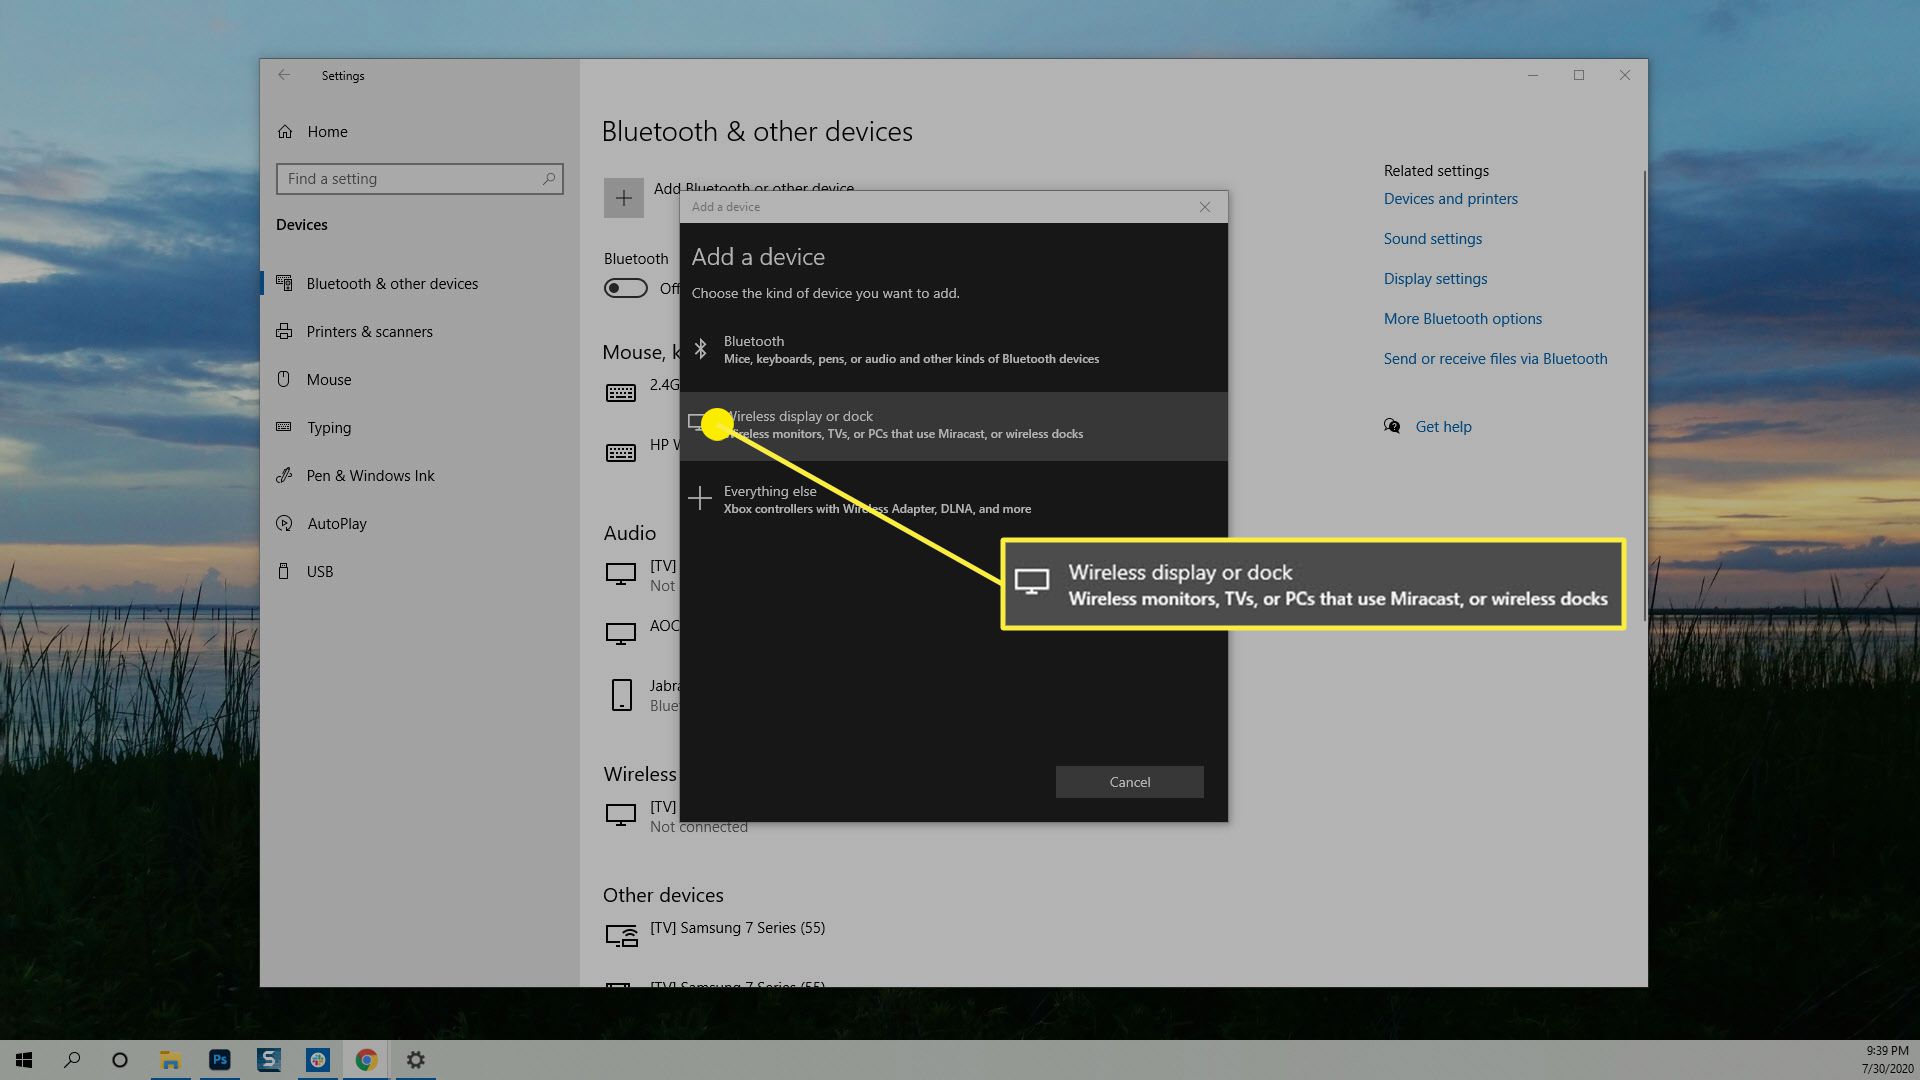
Task: Click Cancel to close dialog
Action: (x=1129, y=781)
